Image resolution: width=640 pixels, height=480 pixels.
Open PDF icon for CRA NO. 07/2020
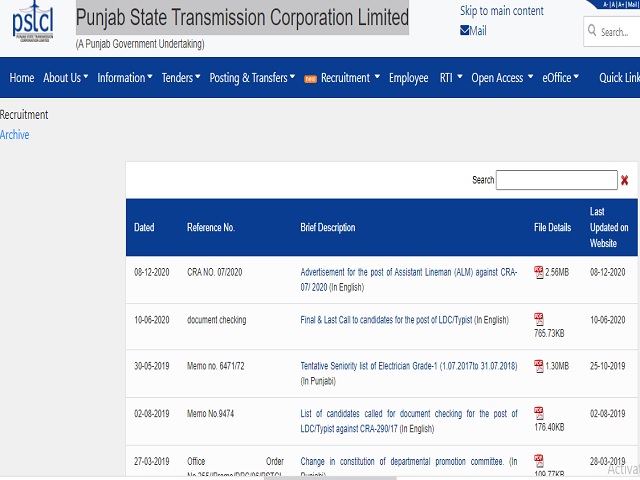(x=538, y=272)
